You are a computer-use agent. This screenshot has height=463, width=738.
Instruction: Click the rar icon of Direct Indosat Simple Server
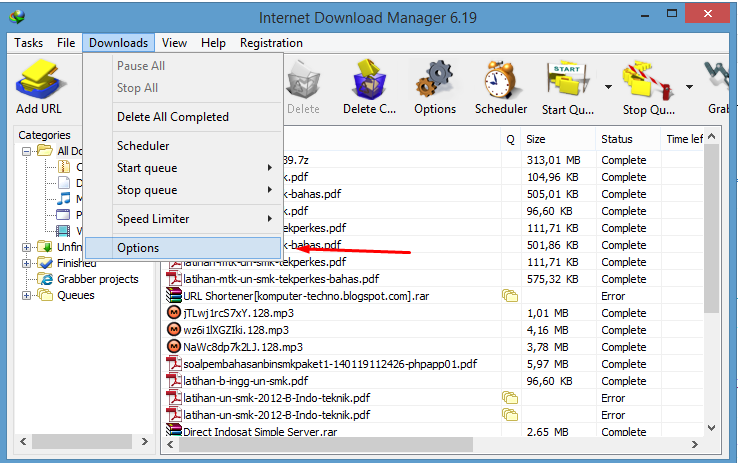pos(174,430)
